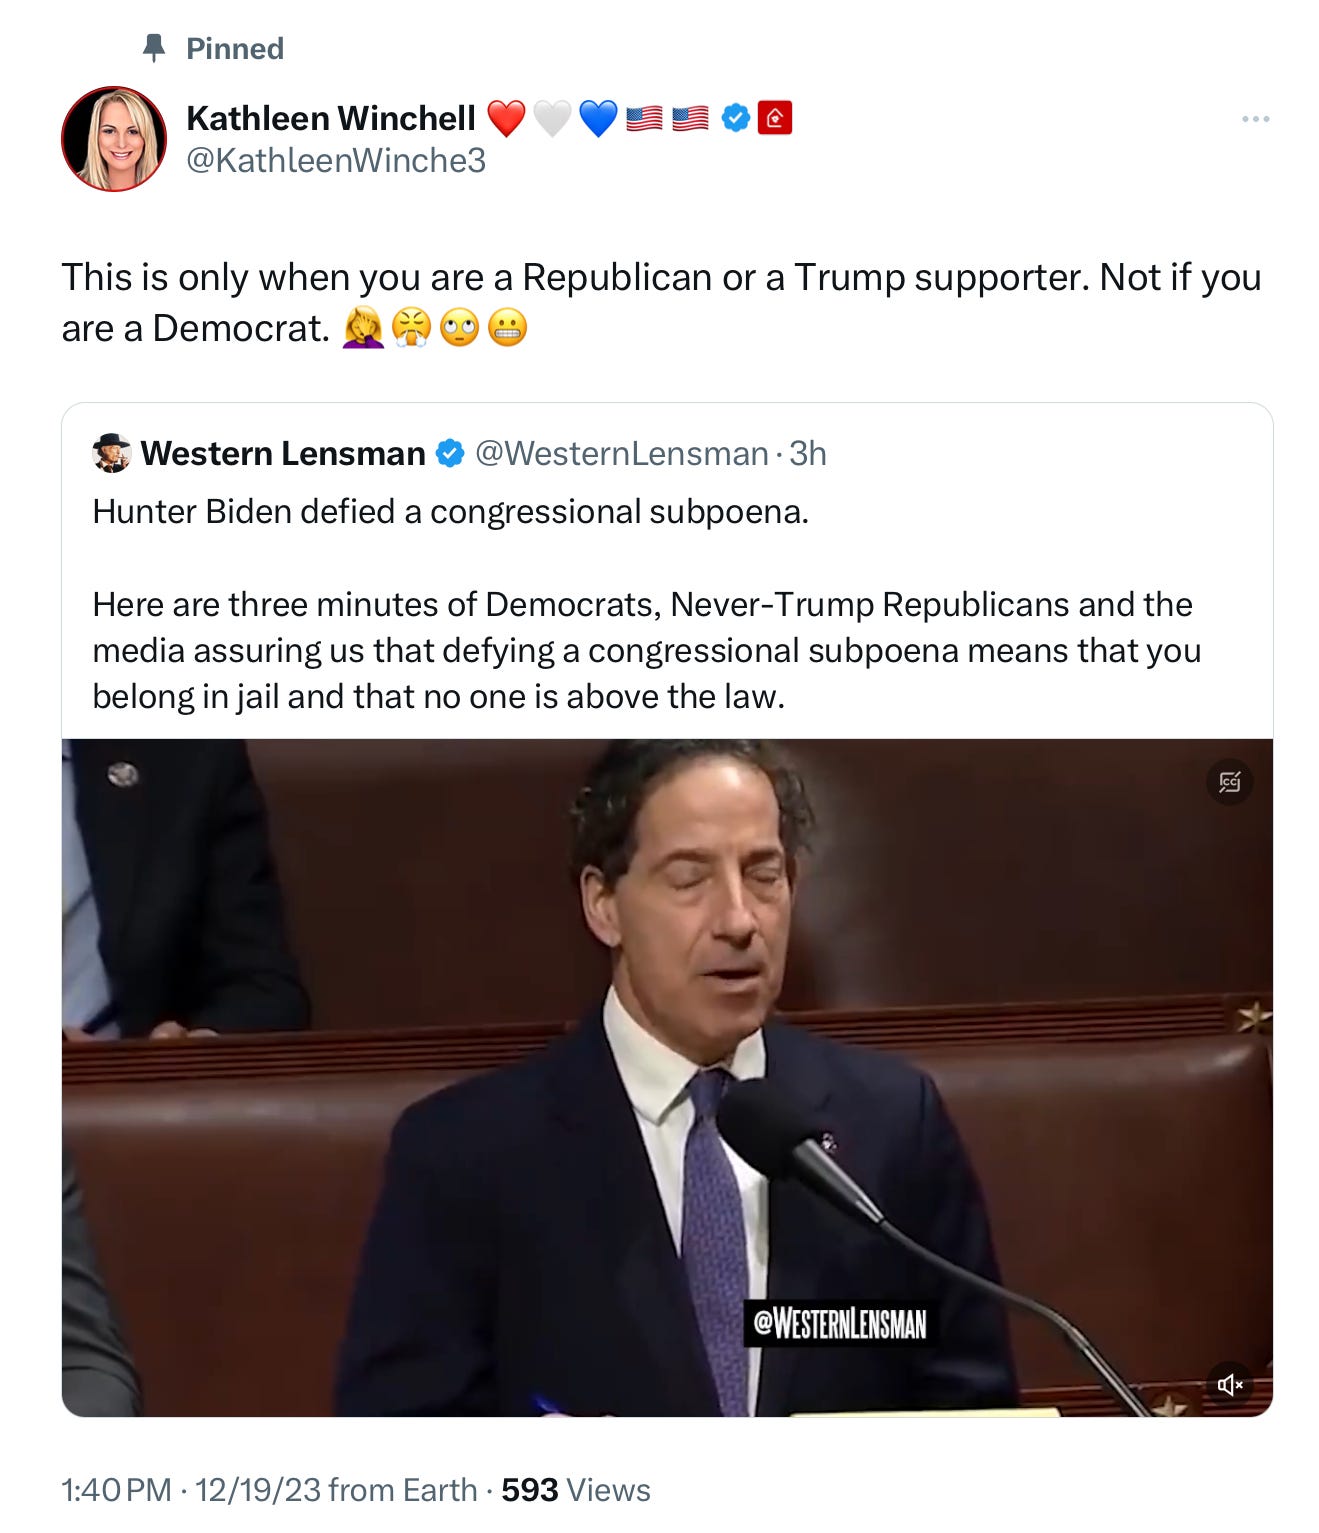The image size is (1319, 1533).
Task: Play the embedded video of the speaker
Action: click(x=667, y=1077)
